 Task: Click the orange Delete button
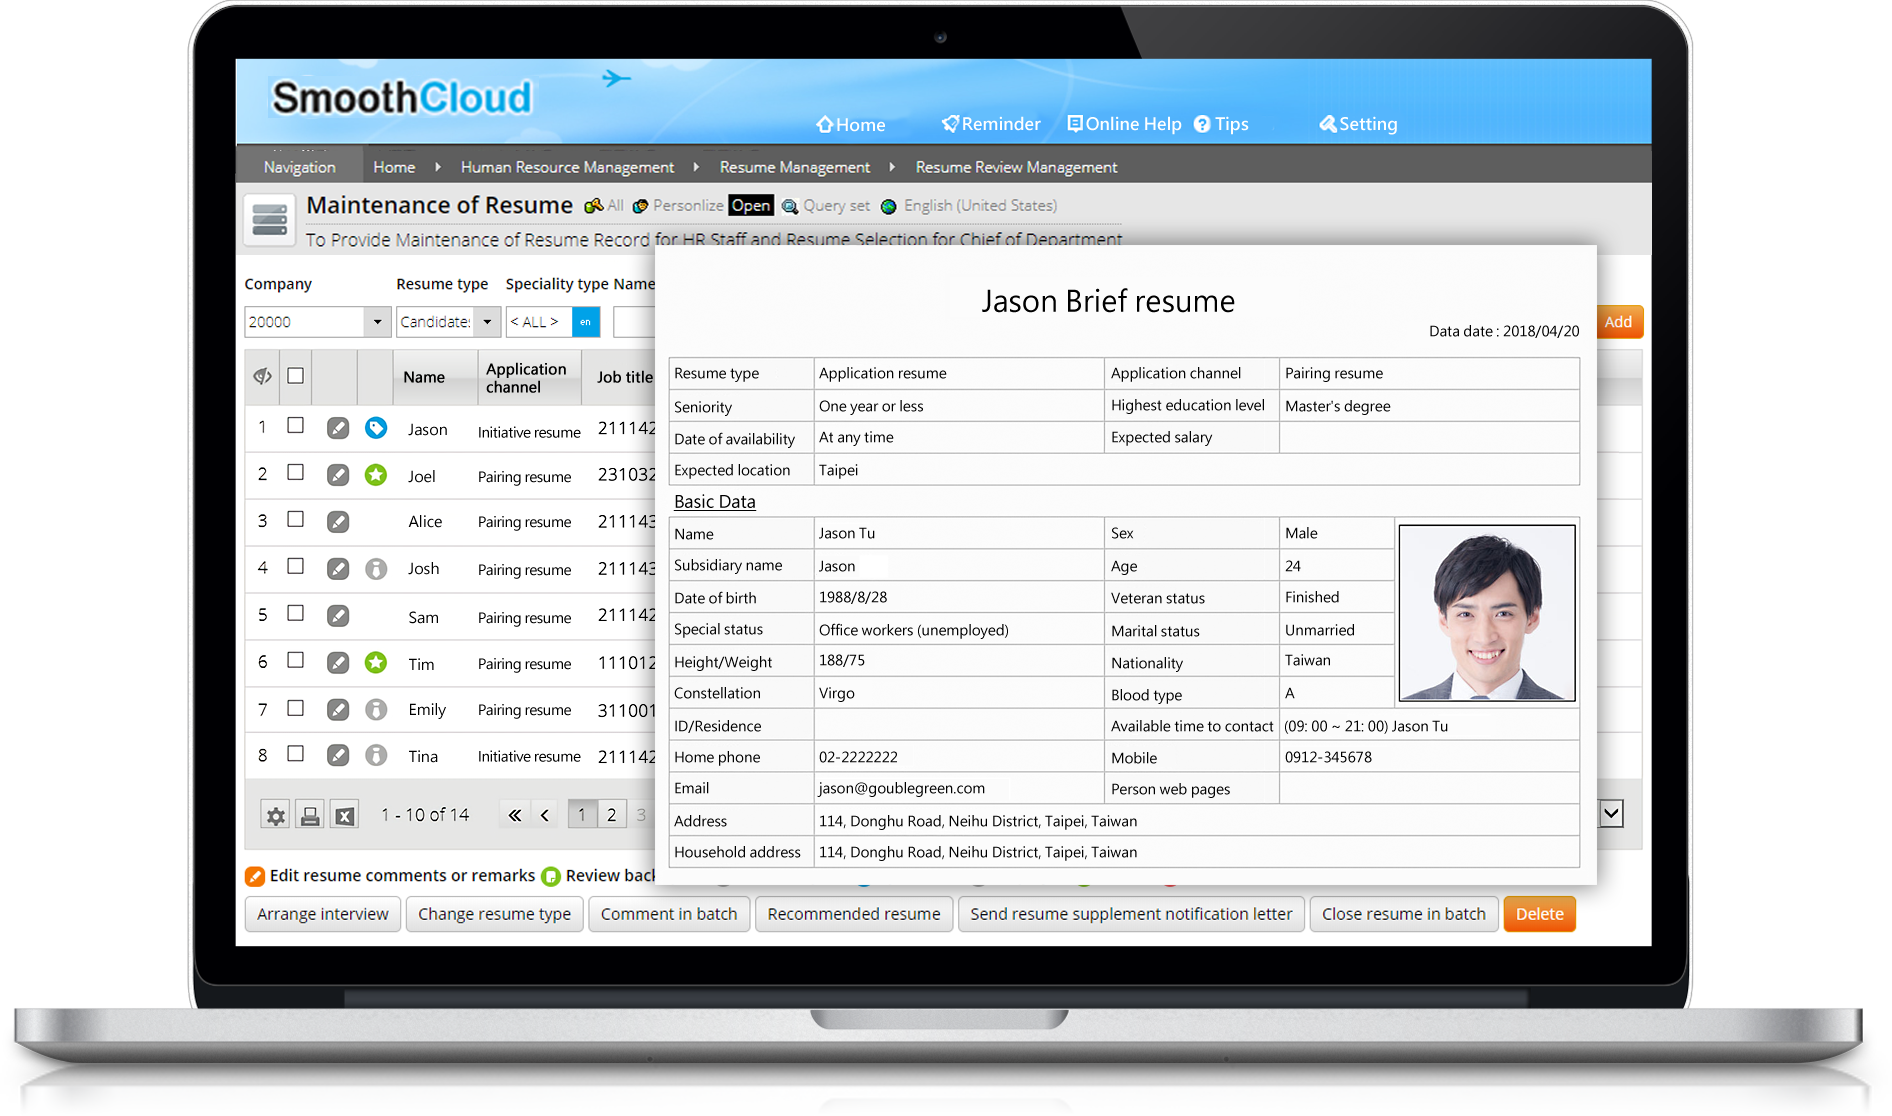(1539, 914)
